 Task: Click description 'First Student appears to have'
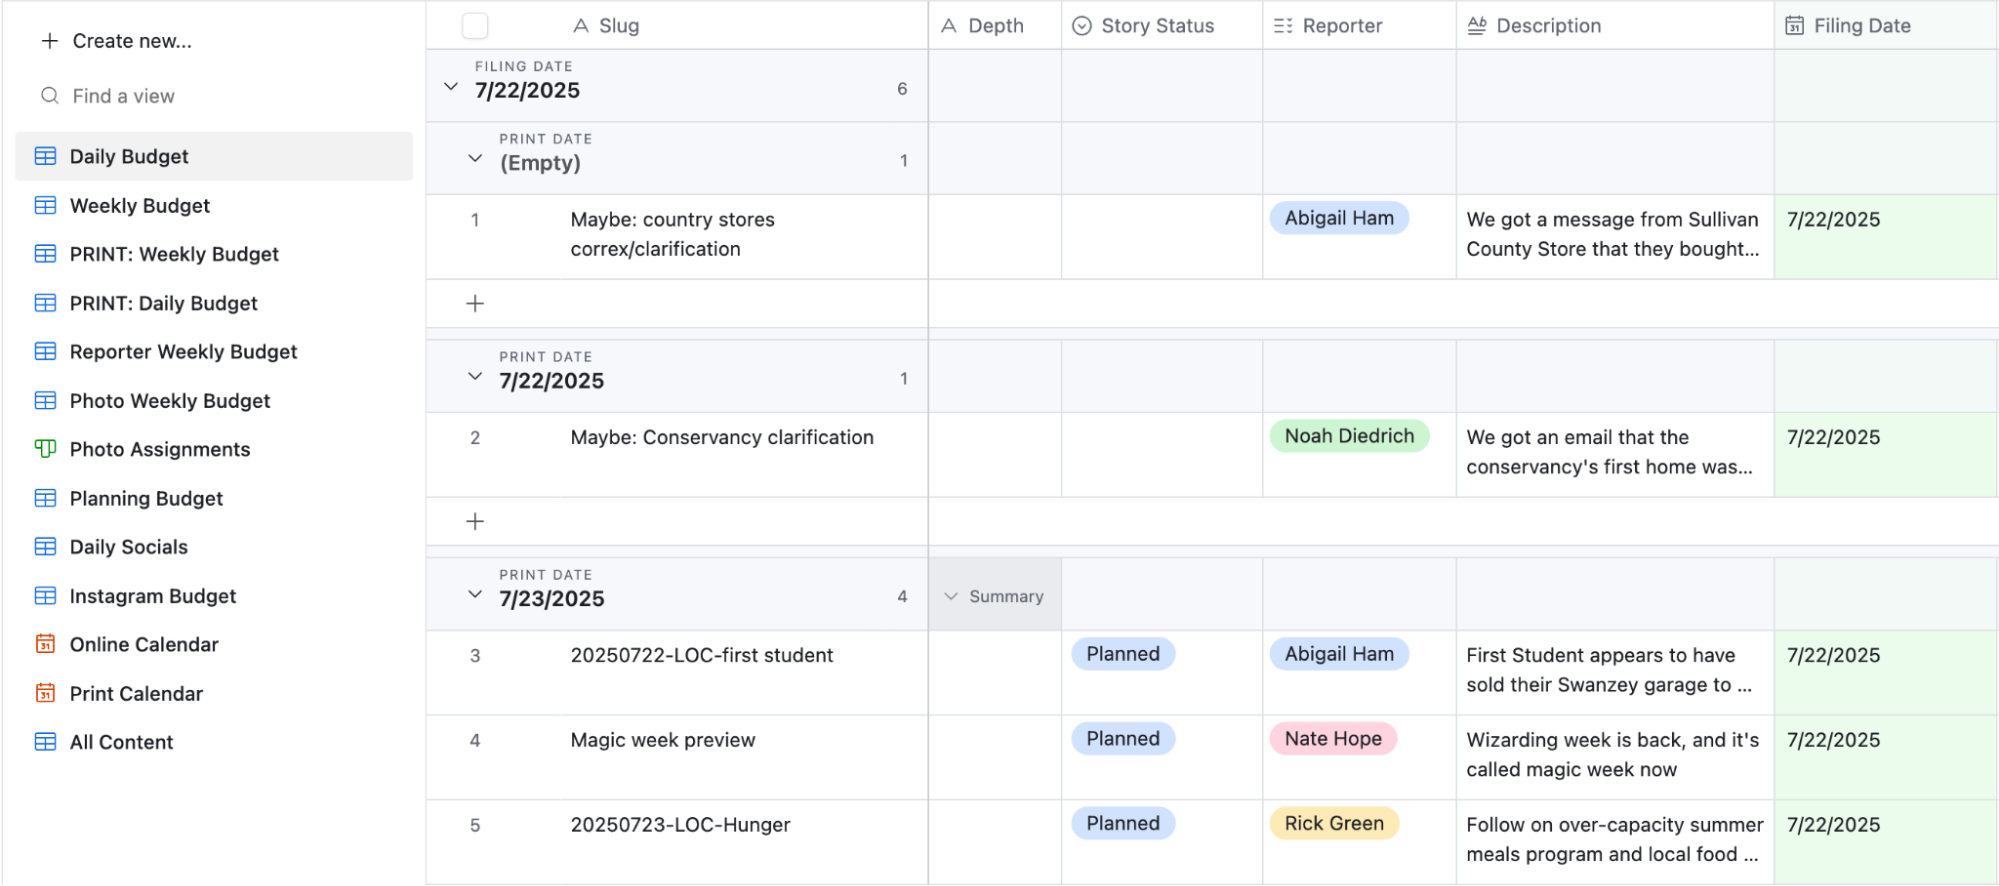tap(1615, 673)
